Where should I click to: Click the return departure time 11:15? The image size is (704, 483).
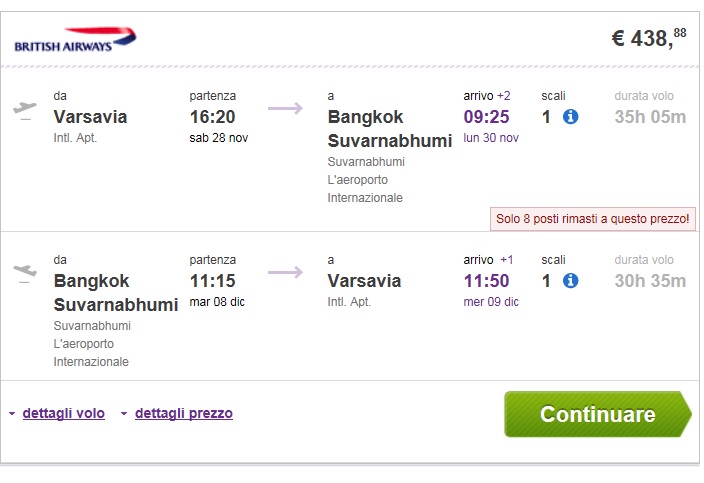[x=212, y=281]
